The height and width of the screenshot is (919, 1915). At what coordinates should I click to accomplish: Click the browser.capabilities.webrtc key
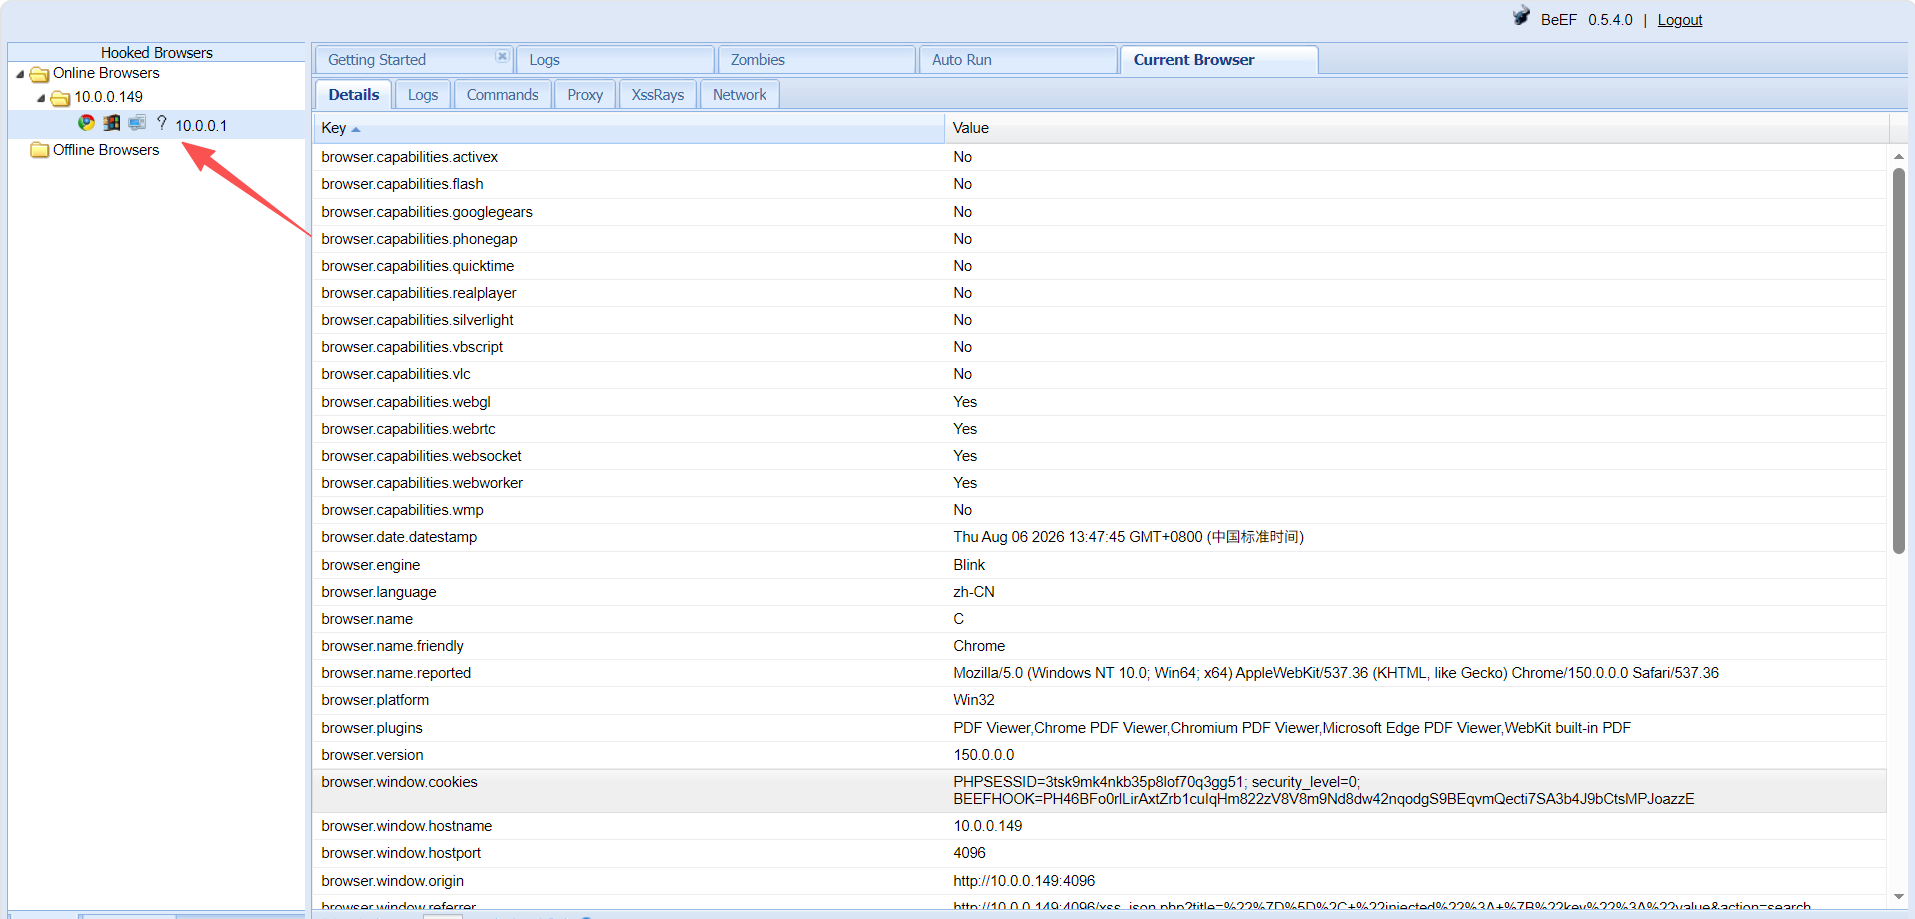408,429
